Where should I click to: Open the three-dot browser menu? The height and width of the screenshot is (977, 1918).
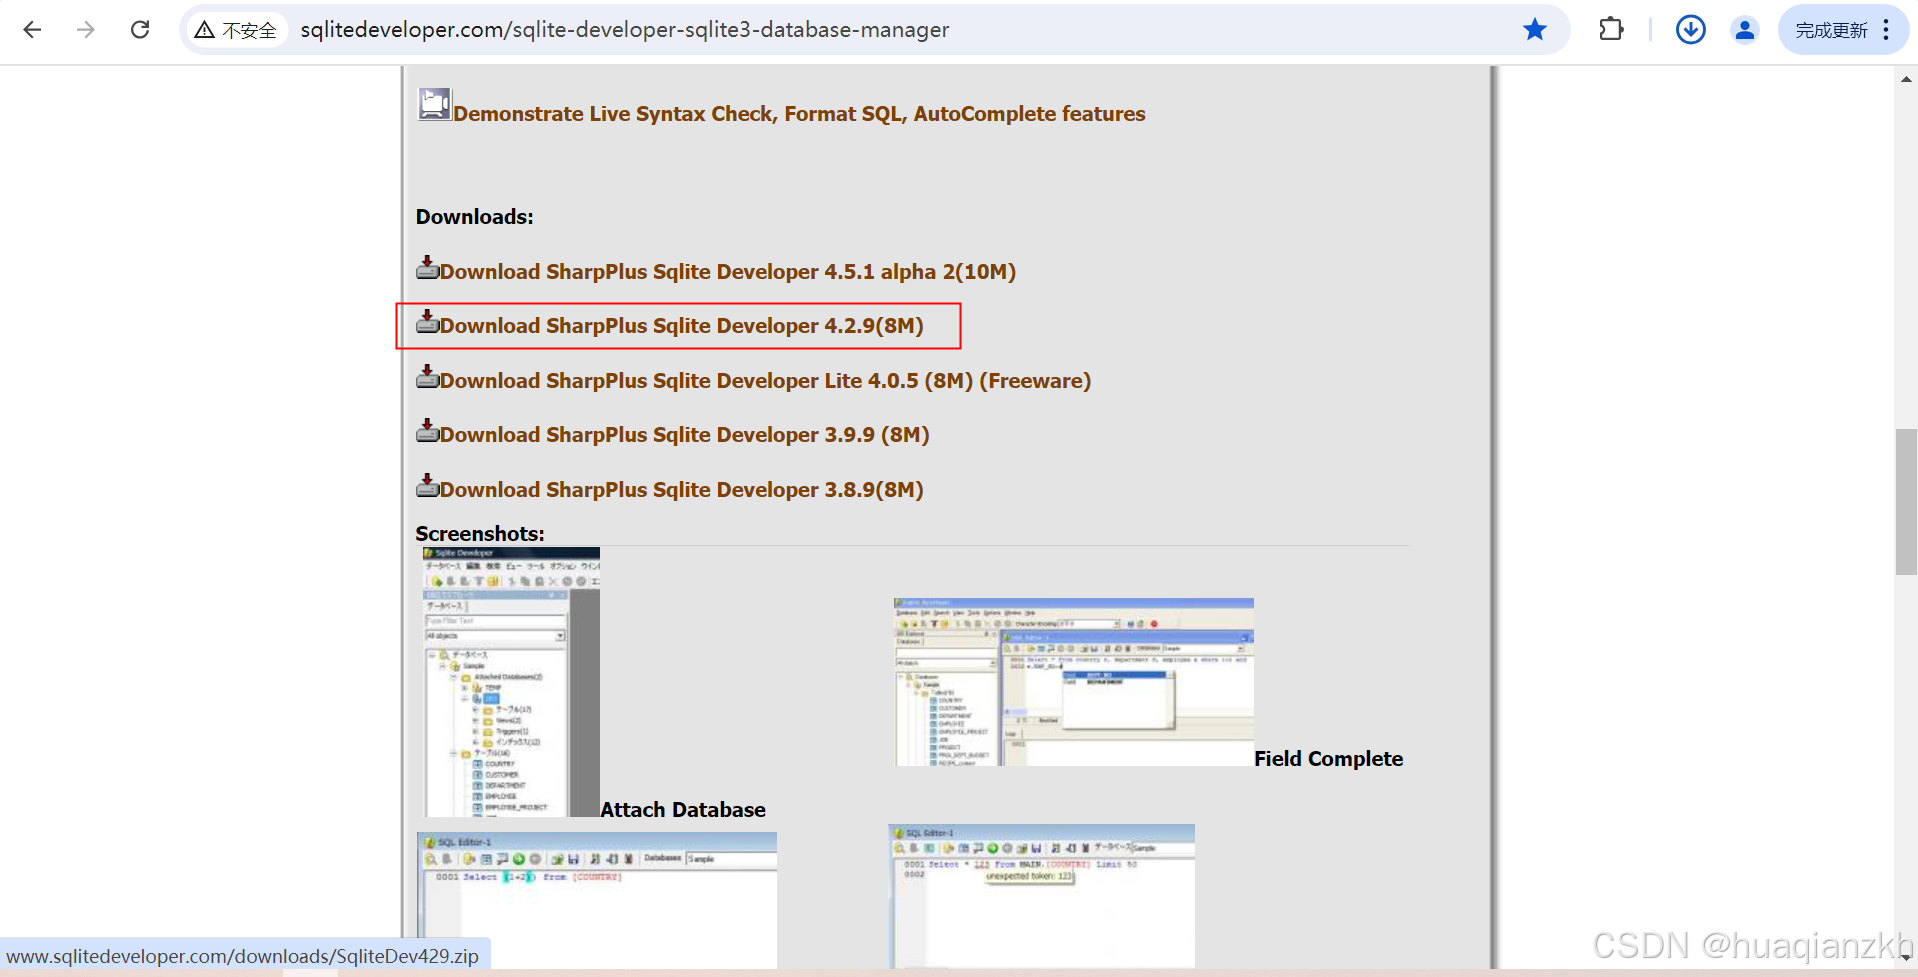(x=1887, y=30)
